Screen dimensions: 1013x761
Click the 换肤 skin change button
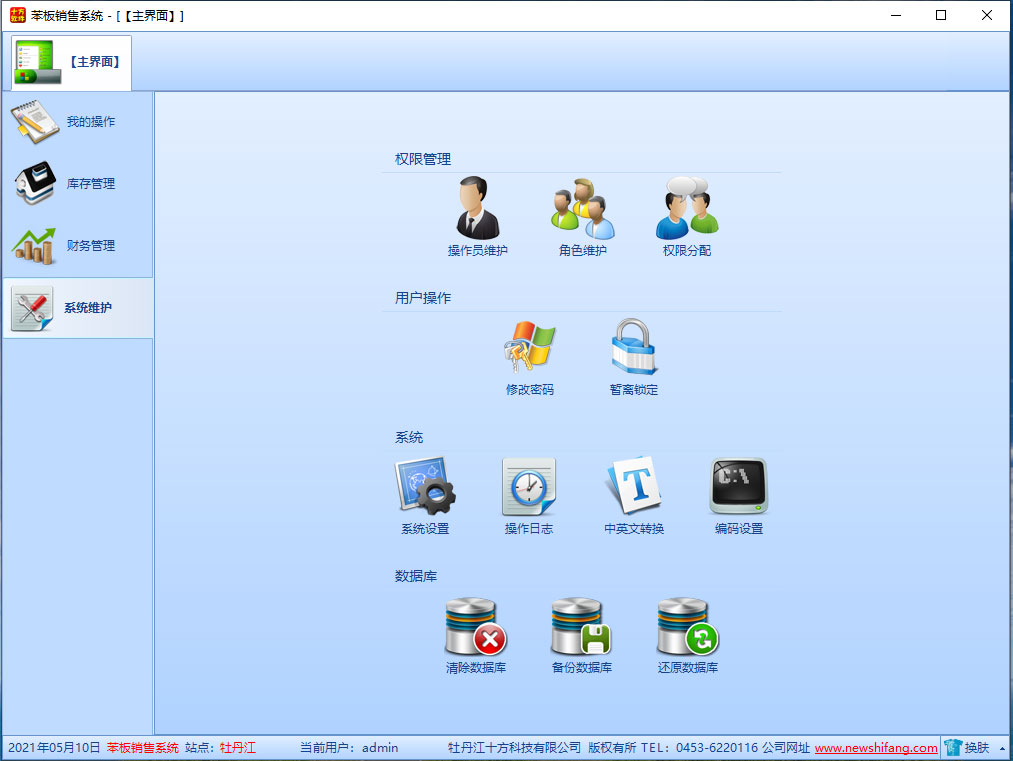pyautogui.click(x=967, y=748)
